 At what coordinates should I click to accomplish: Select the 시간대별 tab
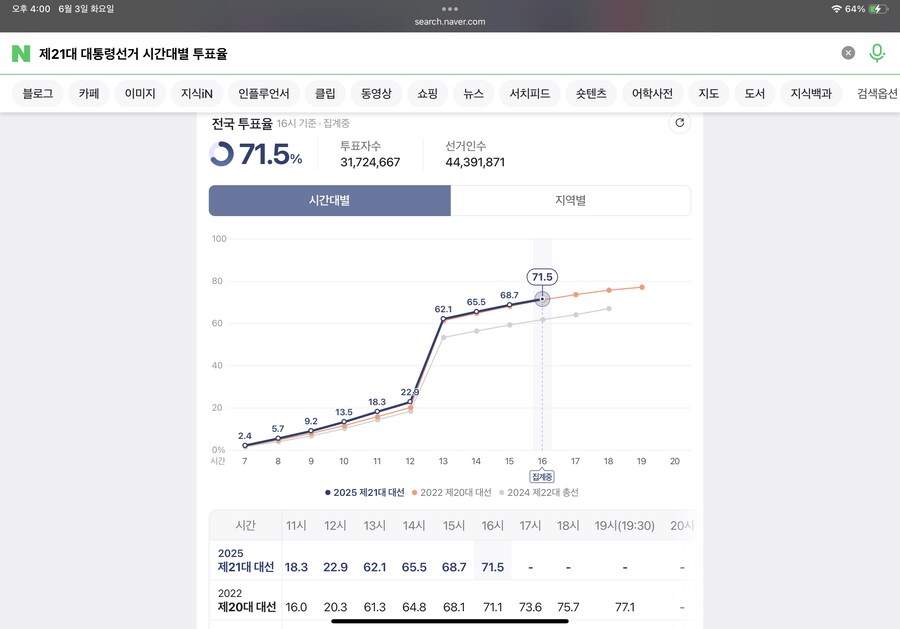point(330,201)
